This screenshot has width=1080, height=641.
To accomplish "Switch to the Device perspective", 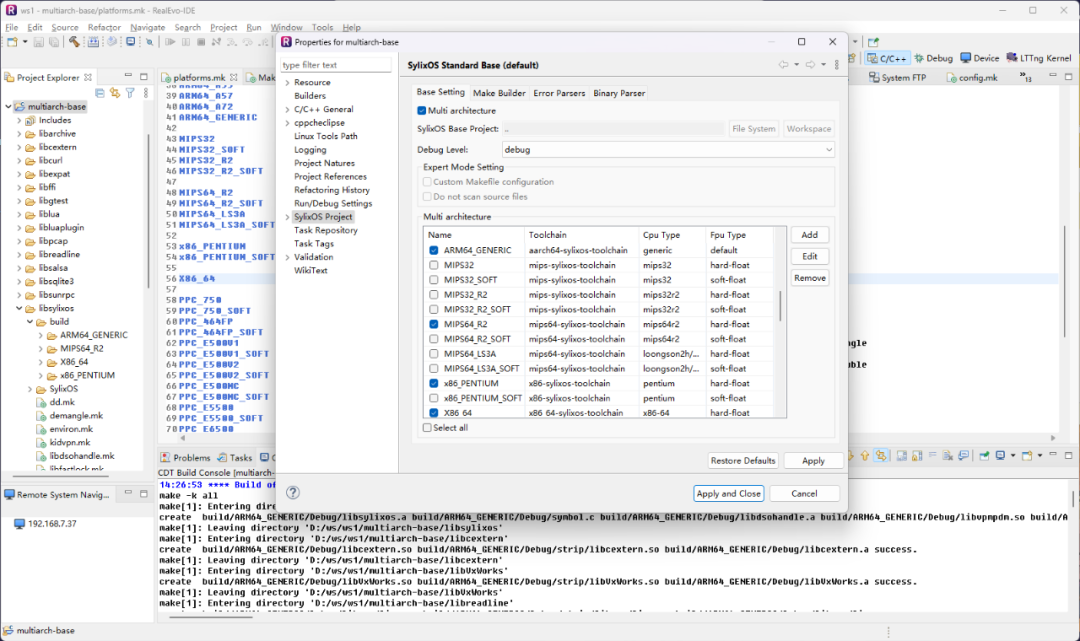I will tap(980, 58).
